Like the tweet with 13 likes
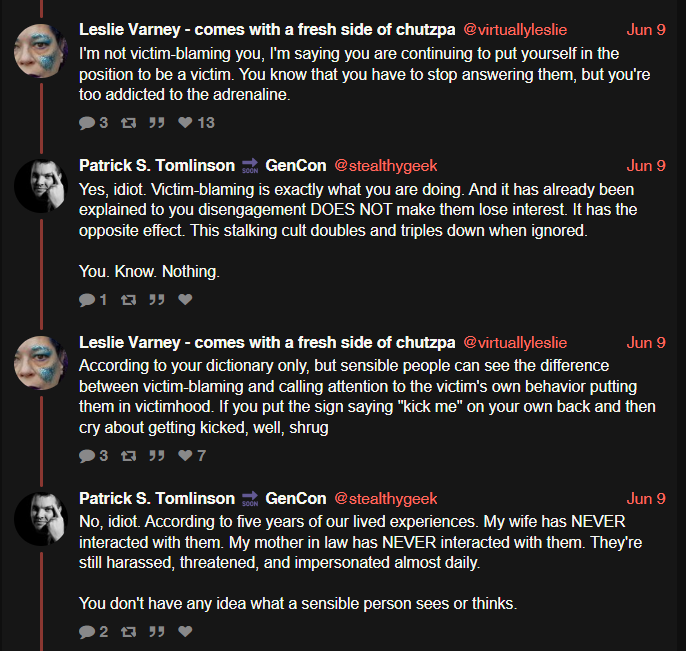Viewport: 686px width, 651px height. (x=185, y=122)
